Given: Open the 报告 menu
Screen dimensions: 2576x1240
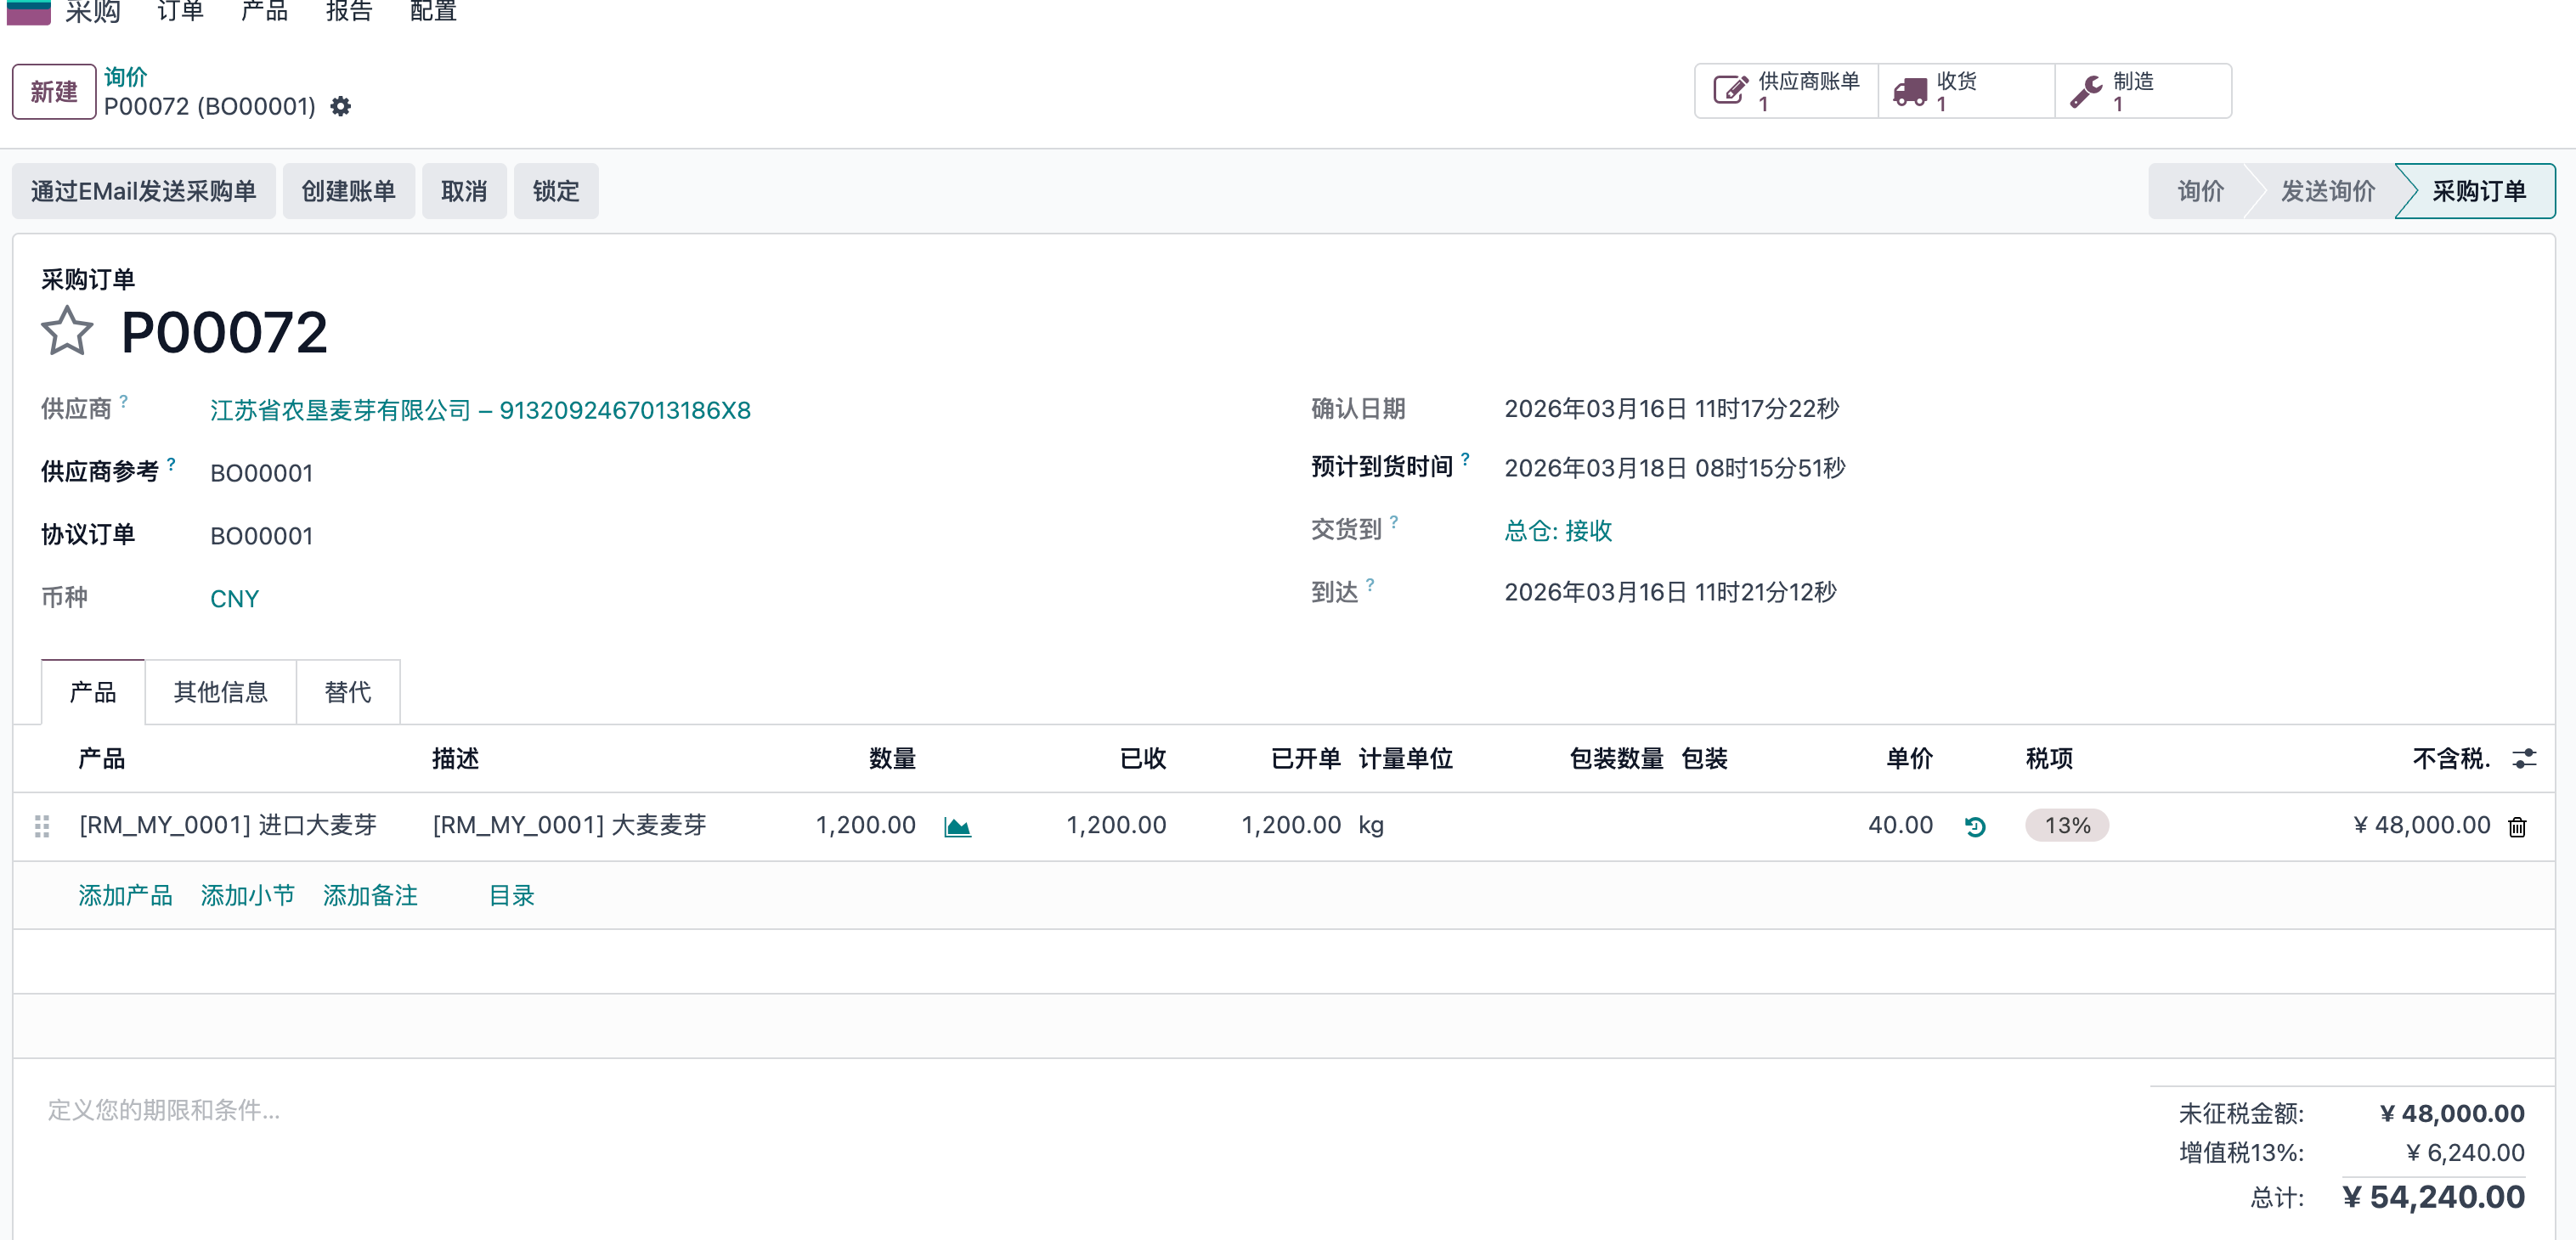Looking at the screenshot, I should (x=349, y=11).
